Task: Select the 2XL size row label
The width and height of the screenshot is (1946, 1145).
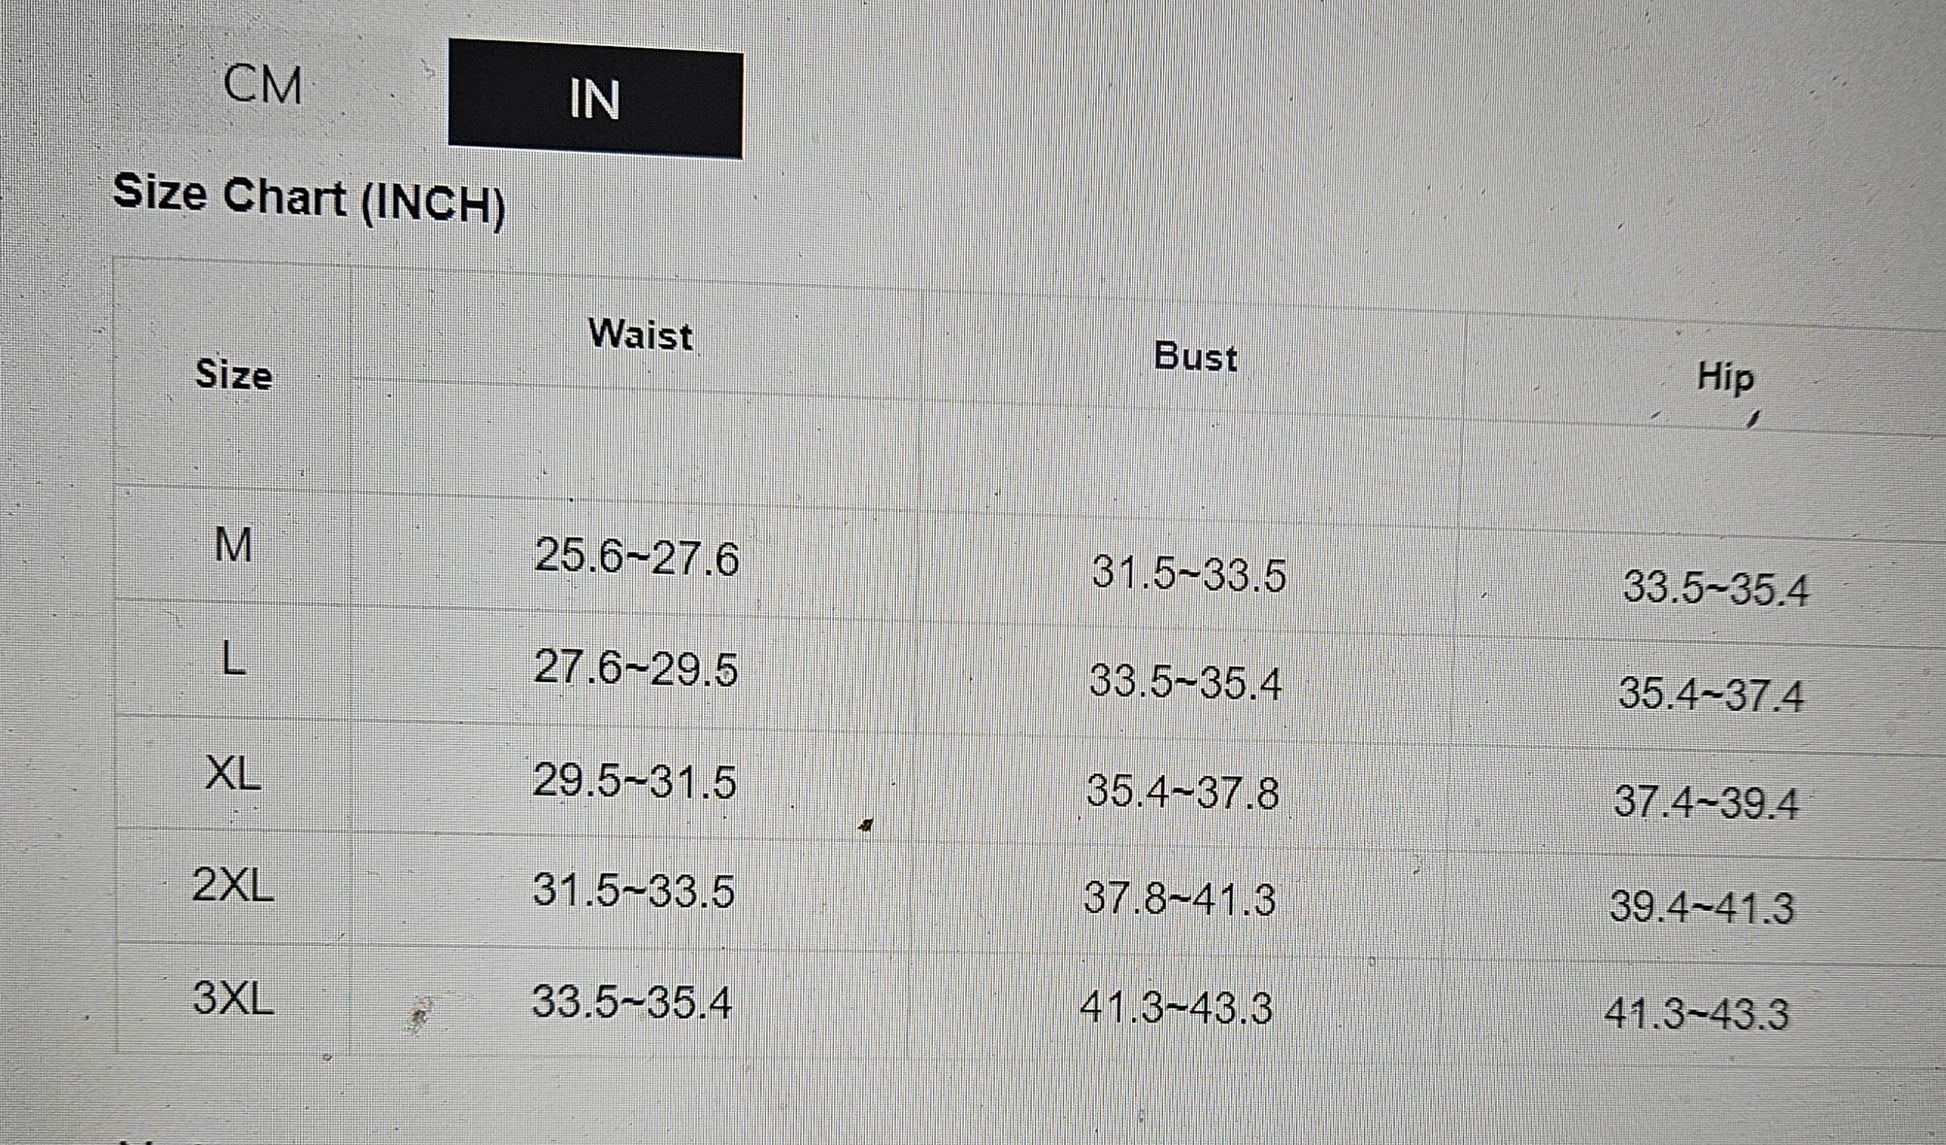Action: point(233,885)
